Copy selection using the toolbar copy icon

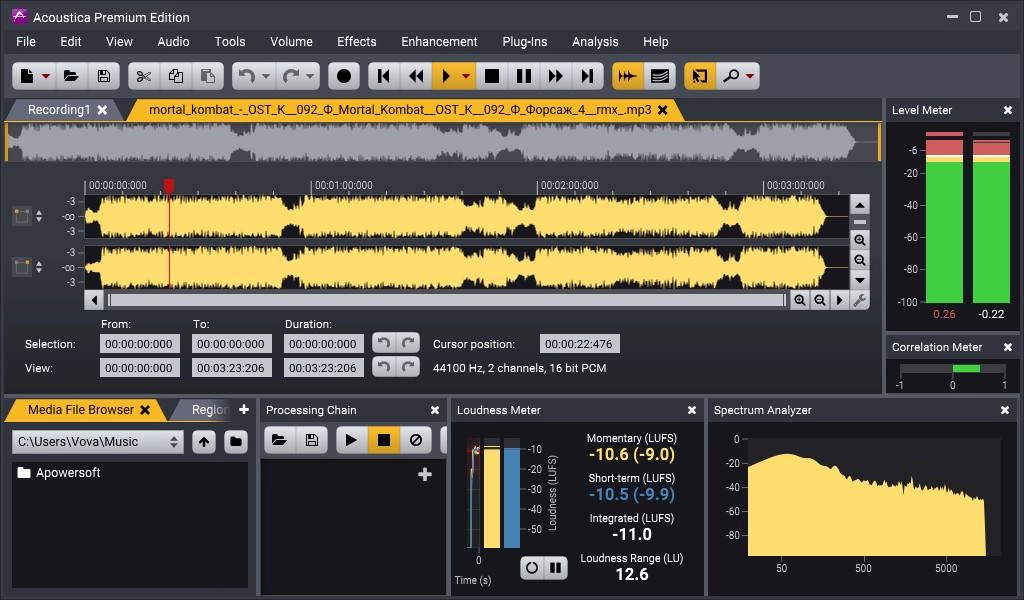[x=176, y=76]
